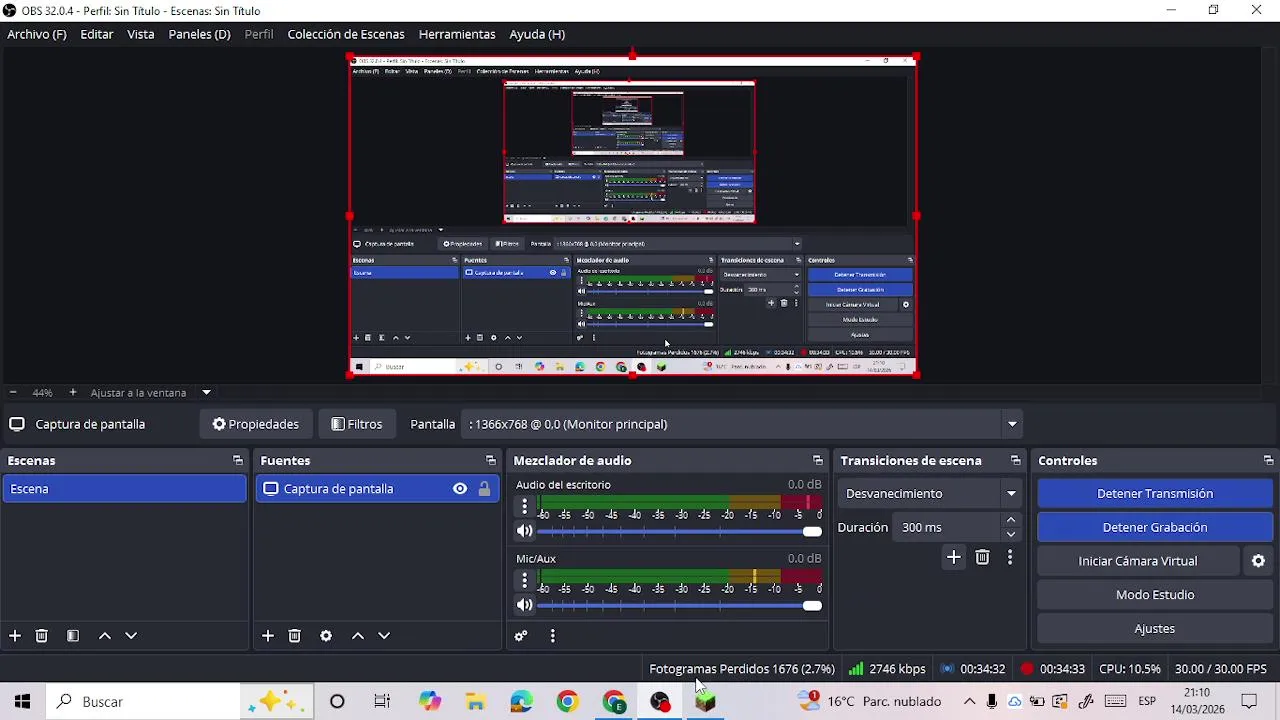Undock the Escenas panel
This screenshot has width=1280, height=720.
pos(238,461)
